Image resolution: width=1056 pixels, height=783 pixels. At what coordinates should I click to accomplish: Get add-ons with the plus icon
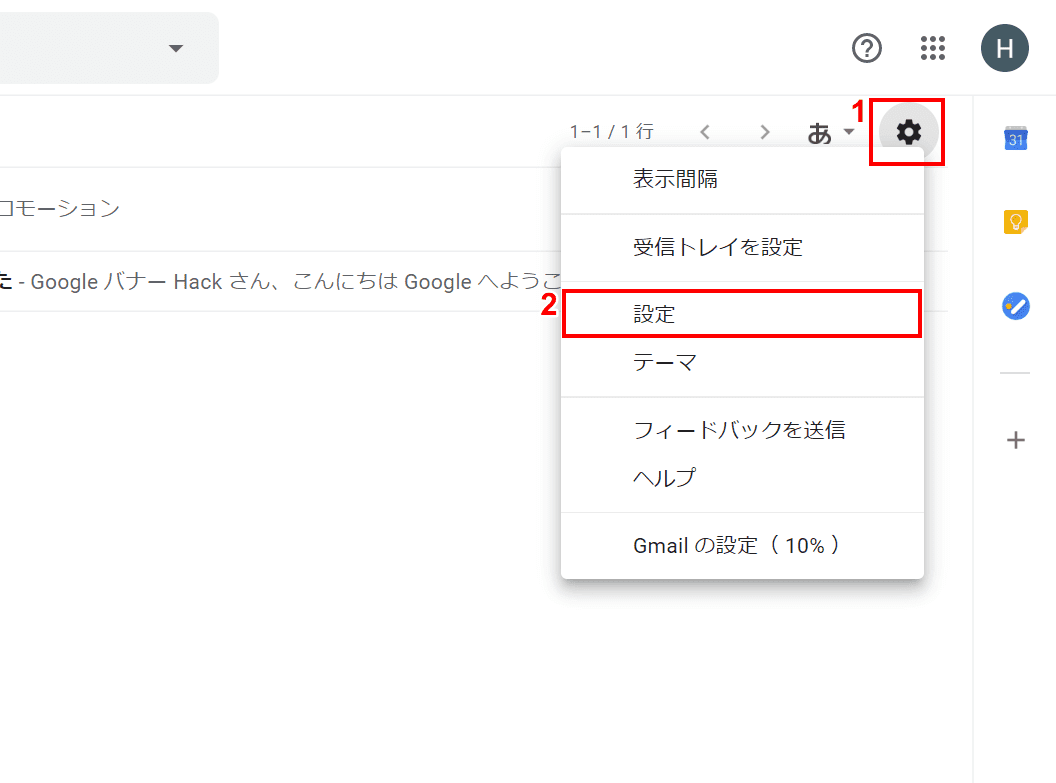point(1016,440)
